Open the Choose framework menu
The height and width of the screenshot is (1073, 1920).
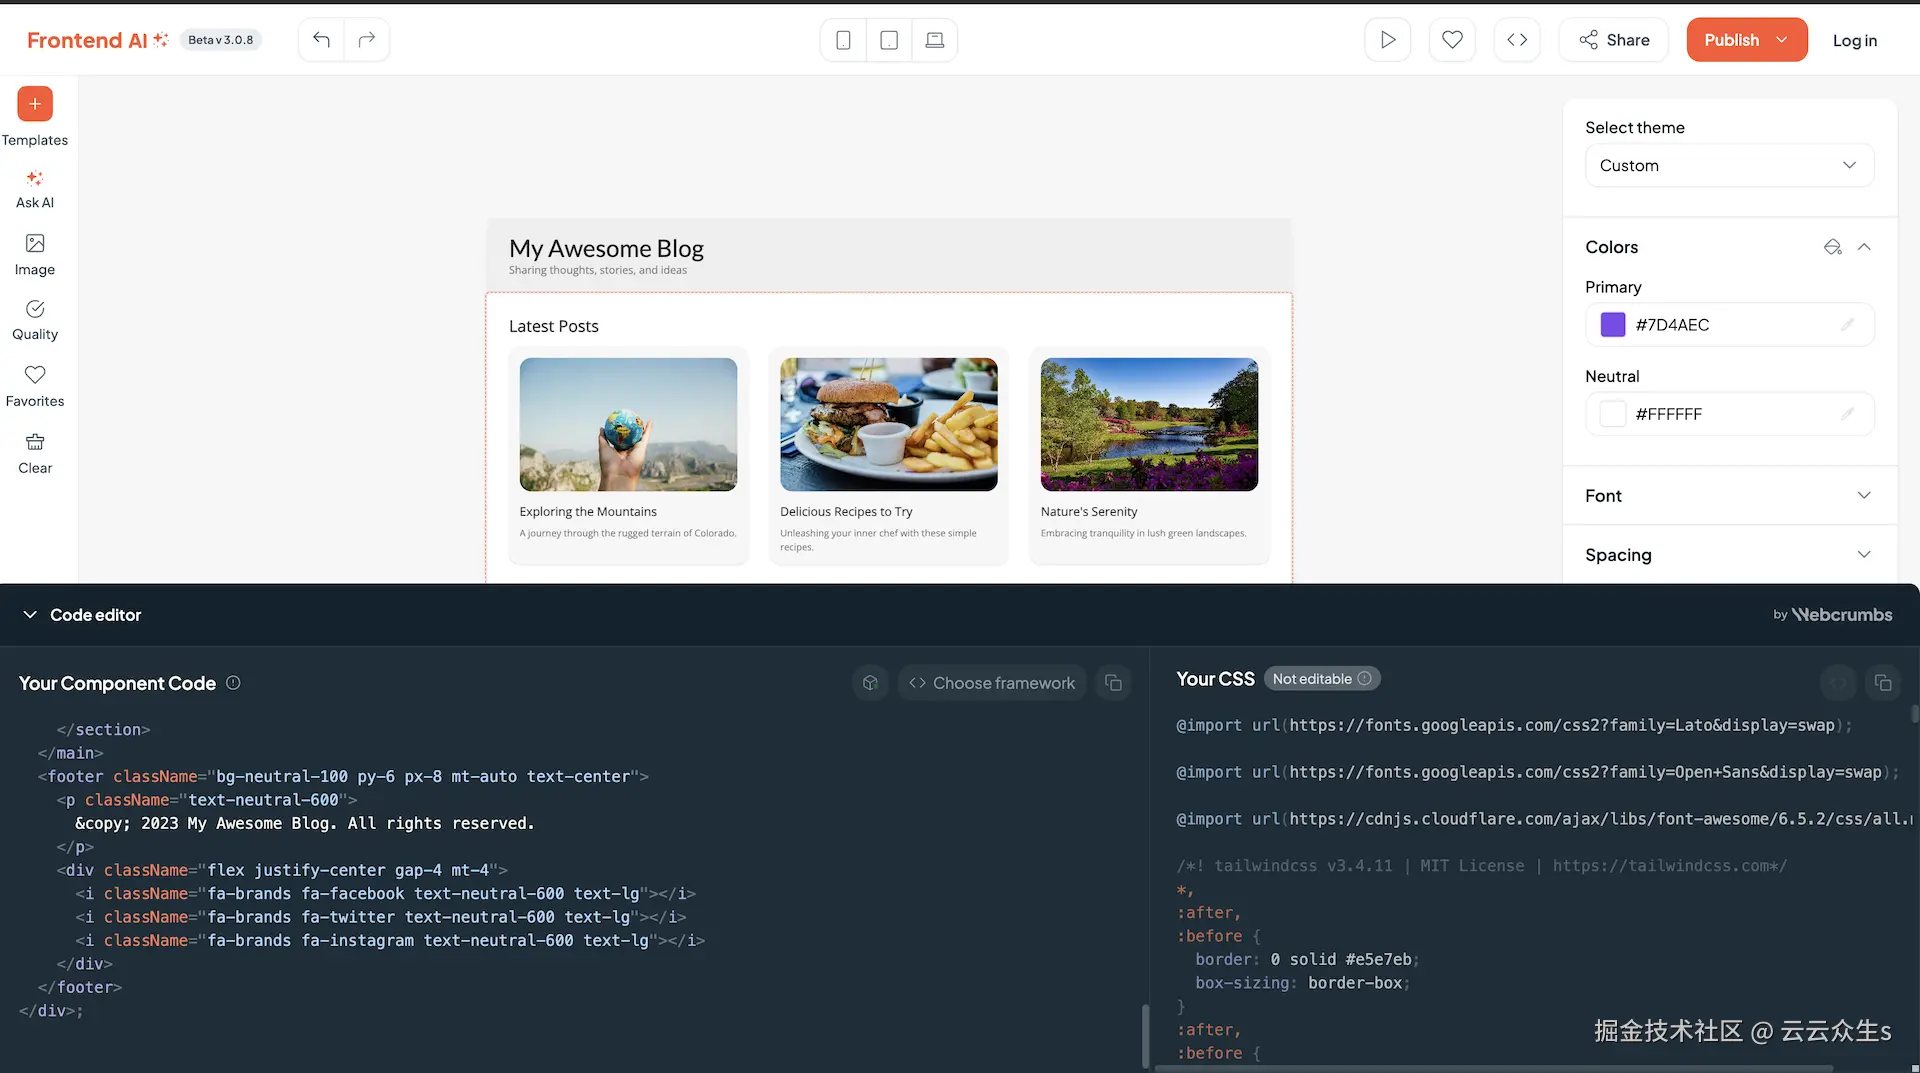pyautogui.click(x=991, y=682)
